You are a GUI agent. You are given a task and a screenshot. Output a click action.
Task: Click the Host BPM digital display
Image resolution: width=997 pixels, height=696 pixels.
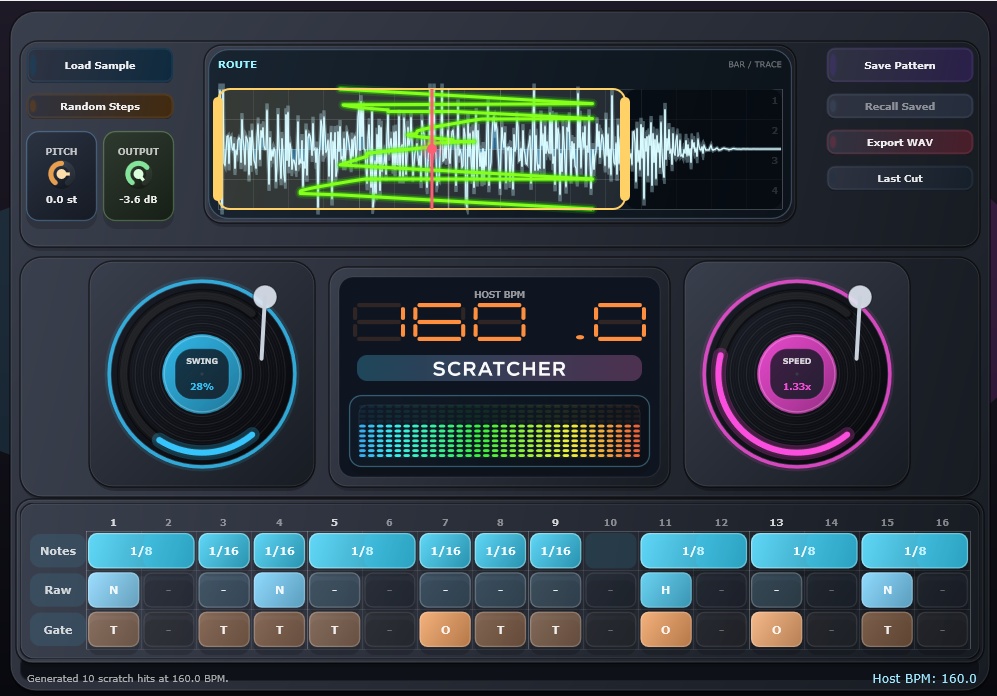pyautogui.click(x=499, y=322)
